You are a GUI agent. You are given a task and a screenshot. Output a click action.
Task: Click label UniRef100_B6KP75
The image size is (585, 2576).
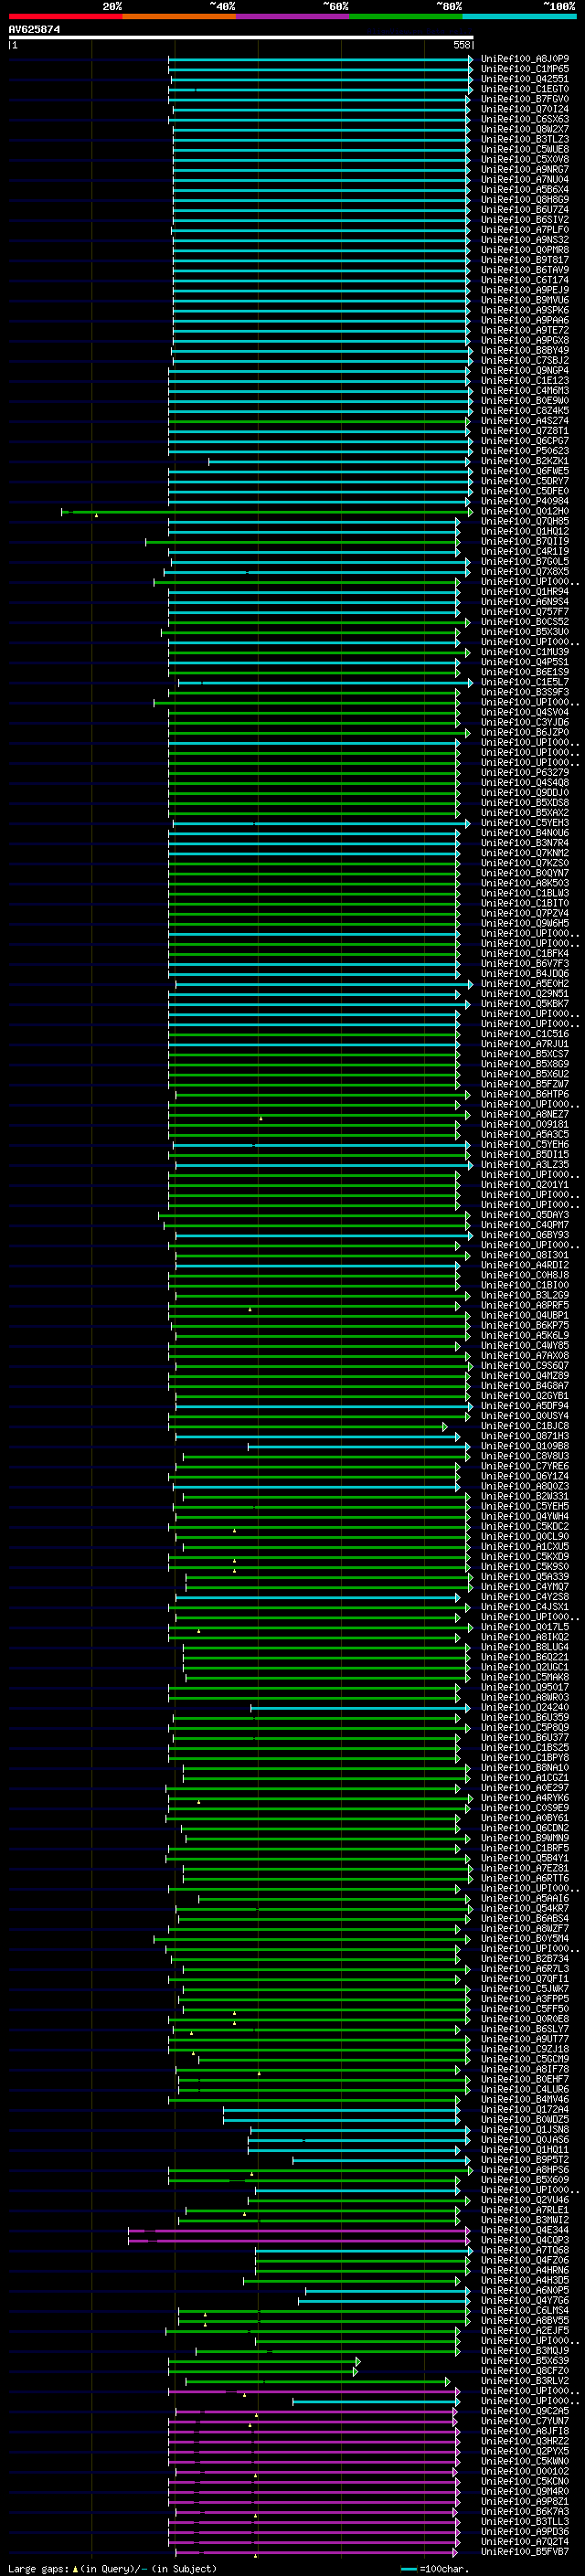tap(525, 1325)
